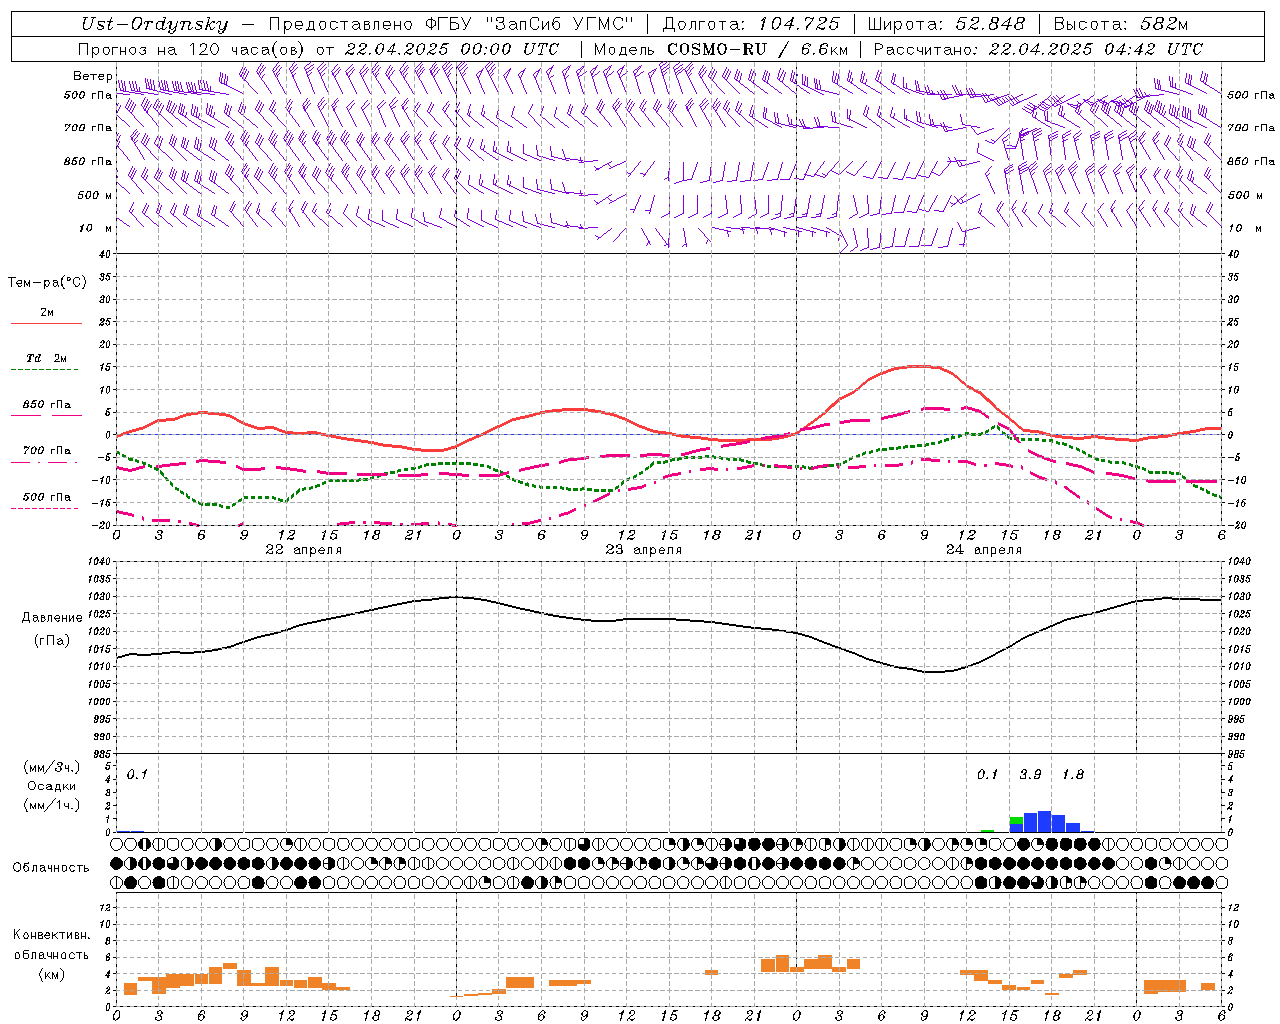Click the Рассчитано: 22.04.2025 04:42 UTC text

pos(1038,49)
